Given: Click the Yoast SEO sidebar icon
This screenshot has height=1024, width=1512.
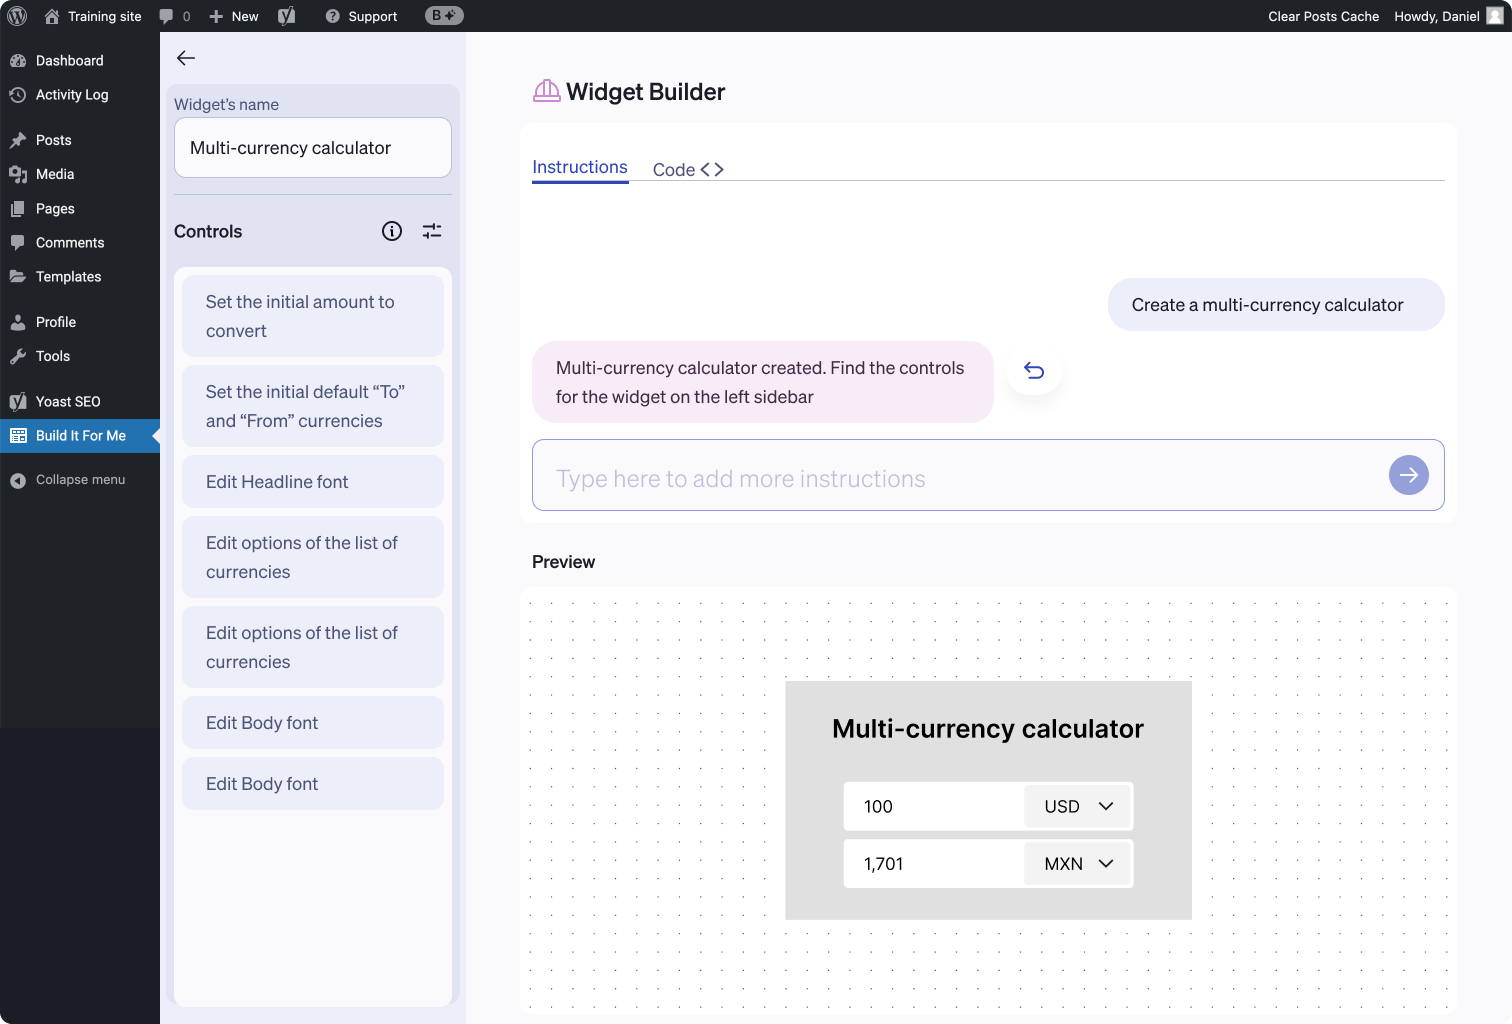Looking at the screenshot, I should coord(18,402).
